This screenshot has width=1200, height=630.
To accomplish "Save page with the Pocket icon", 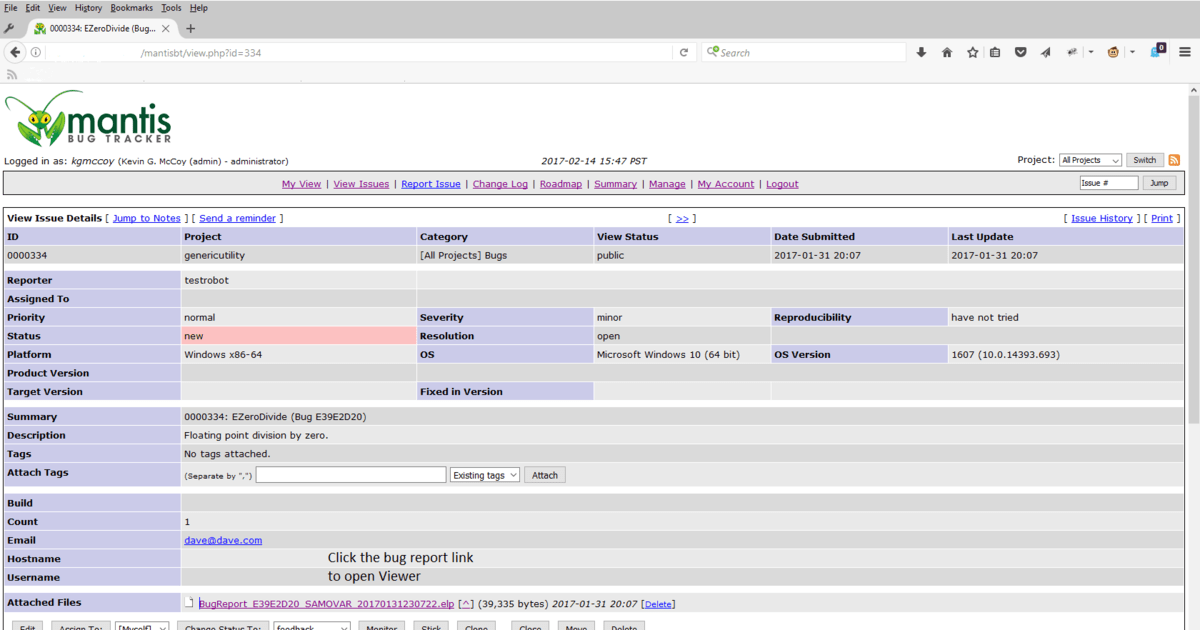I will click(1021, 51).
